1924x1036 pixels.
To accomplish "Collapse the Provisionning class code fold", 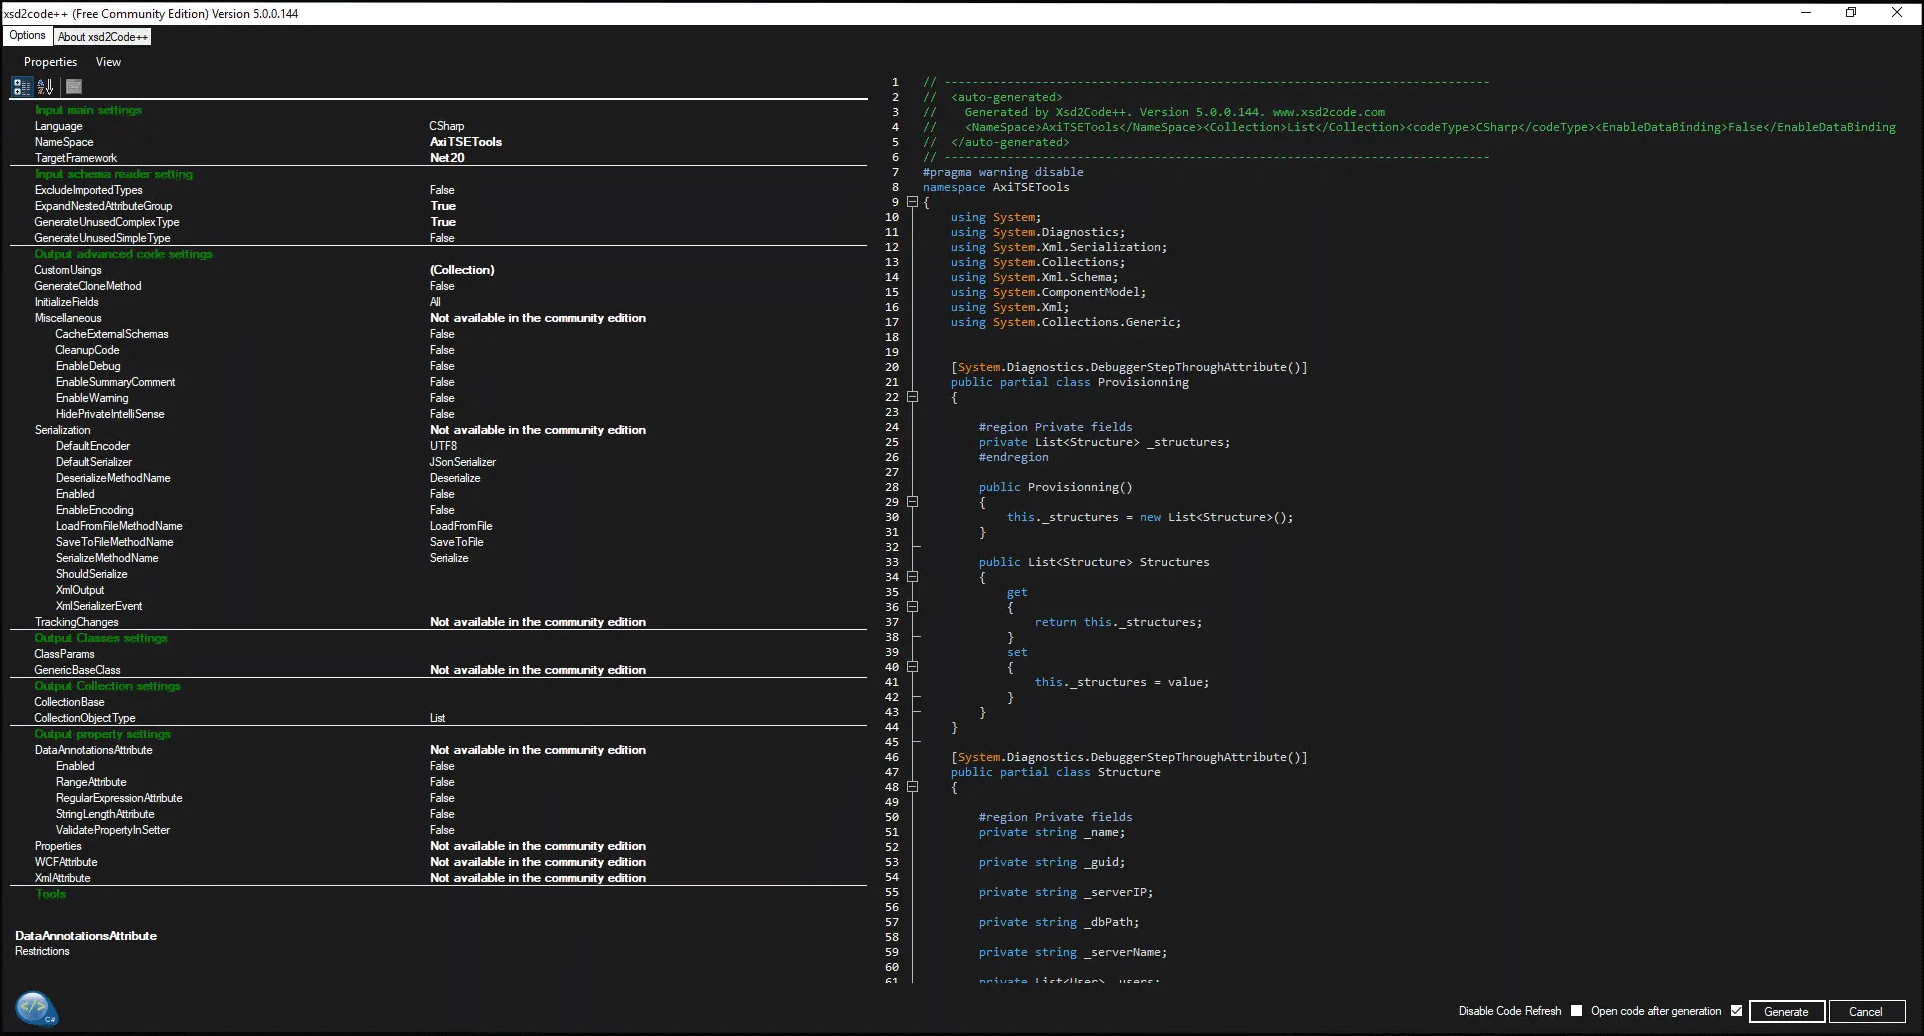I will pos(913,397).
